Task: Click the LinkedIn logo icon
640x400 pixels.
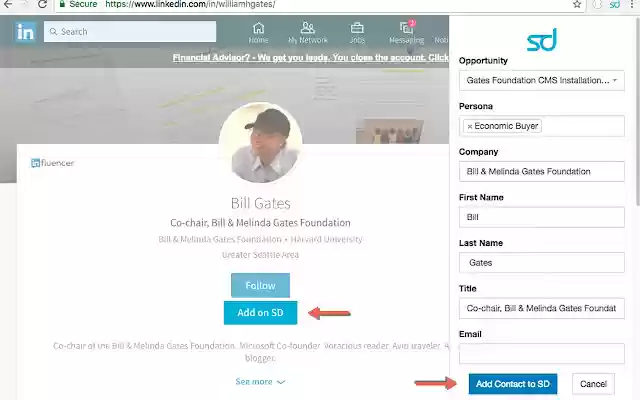Action: click(25, 32)
